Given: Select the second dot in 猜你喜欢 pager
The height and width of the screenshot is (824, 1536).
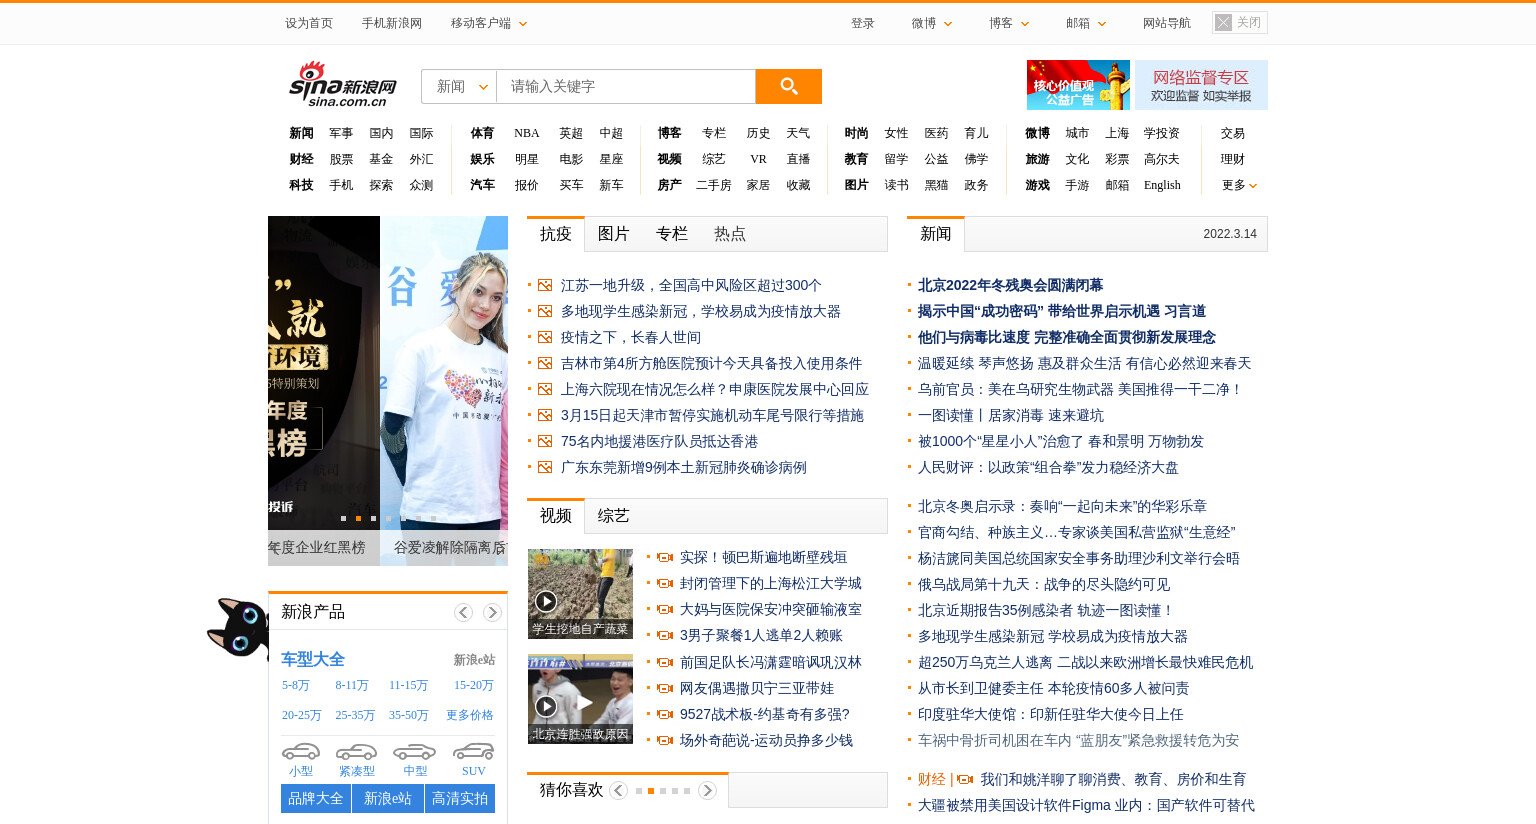Looking at the screenshot, I should [x=651, y=791].
